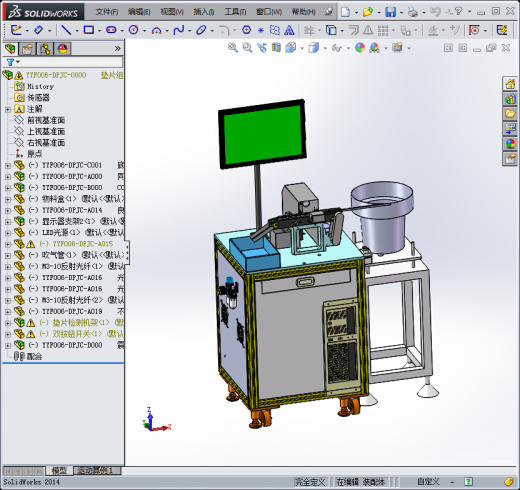Expand the 注解 tree node

pos(8,109)
